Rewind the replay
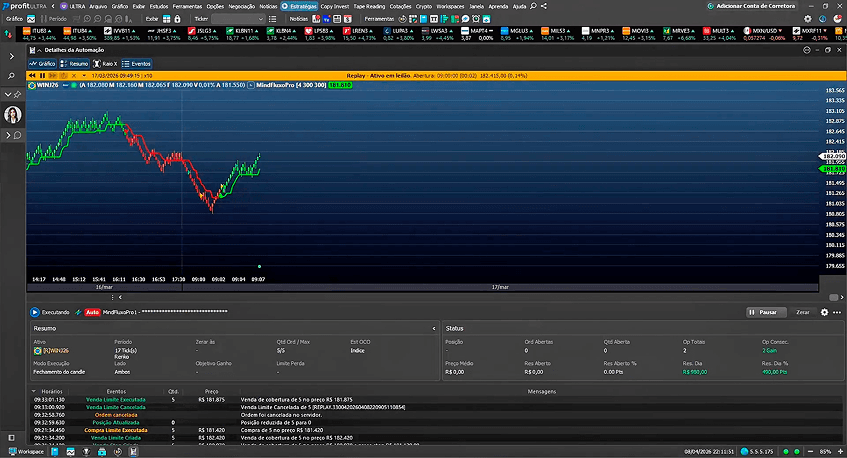This screenshot has height=458, width=847. coord(32,76)
